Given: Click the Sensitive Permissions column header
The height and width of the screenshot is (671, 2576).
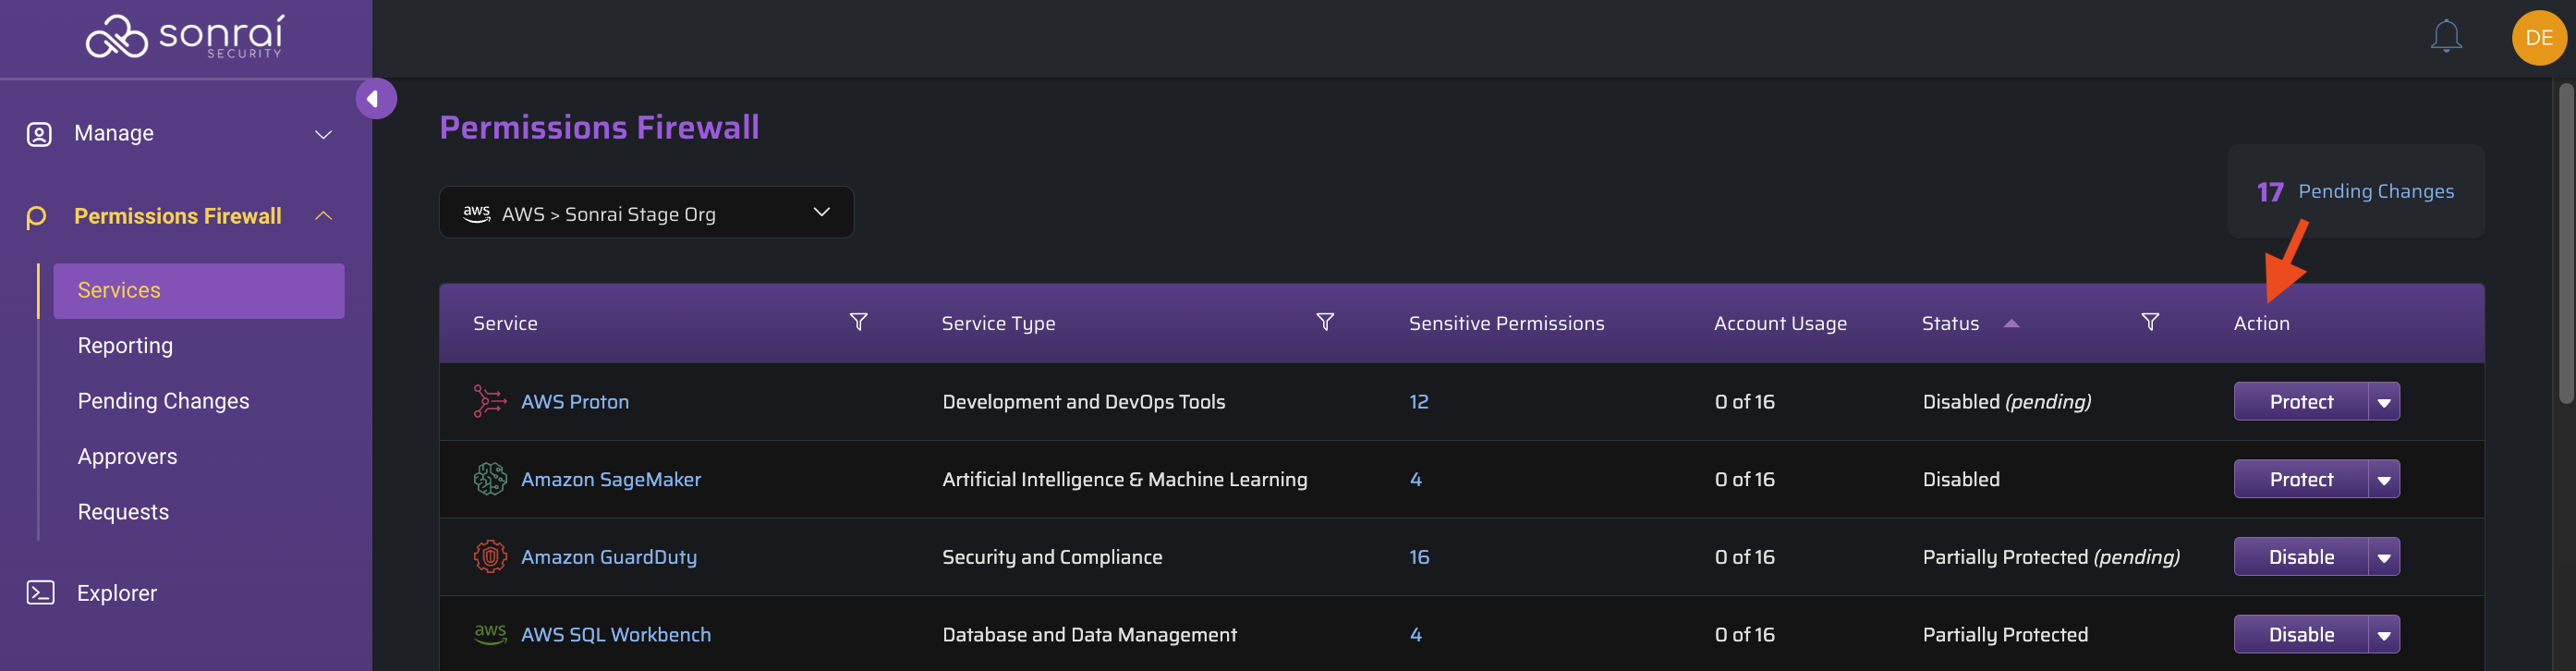Looking at the screenshot, I should click(x=1506, y=323).
